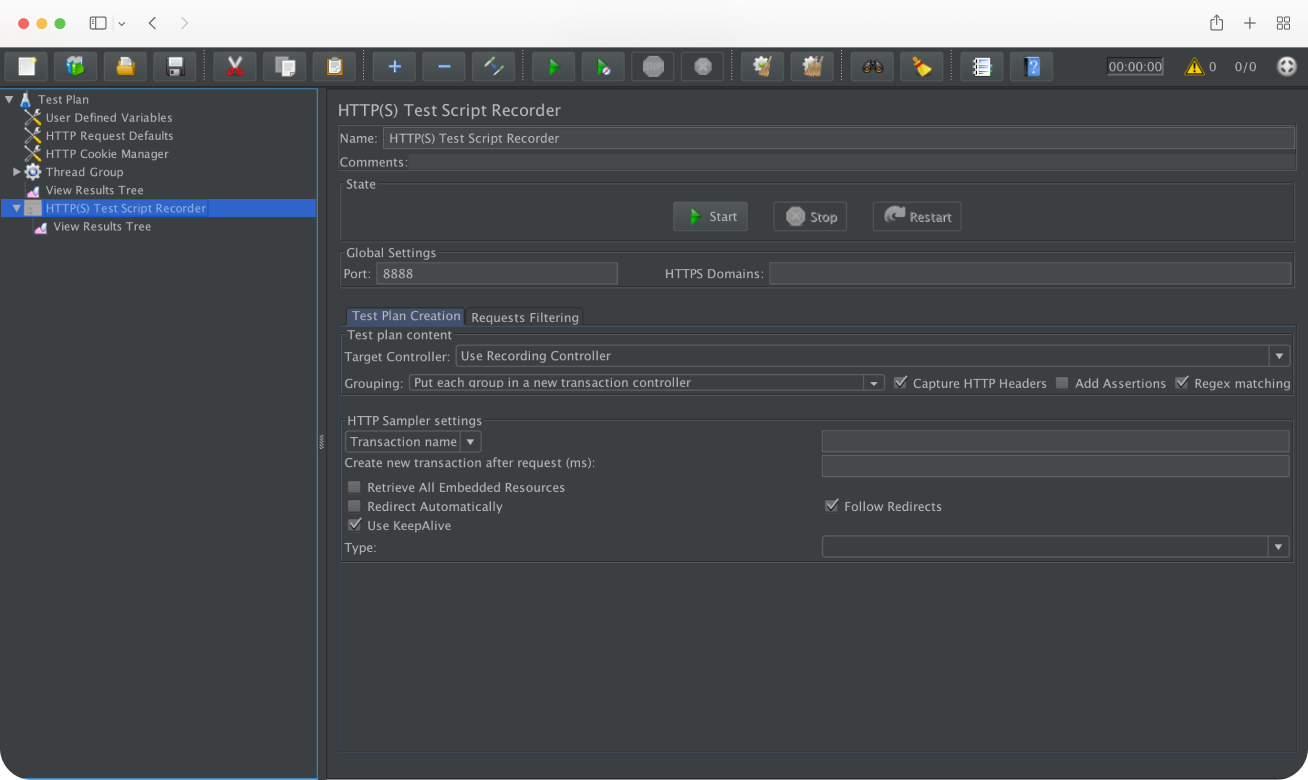Viewport: 1308px width, 780px height.
Task: Open the Grouping dropdown menu
Action: coord(874,383)
